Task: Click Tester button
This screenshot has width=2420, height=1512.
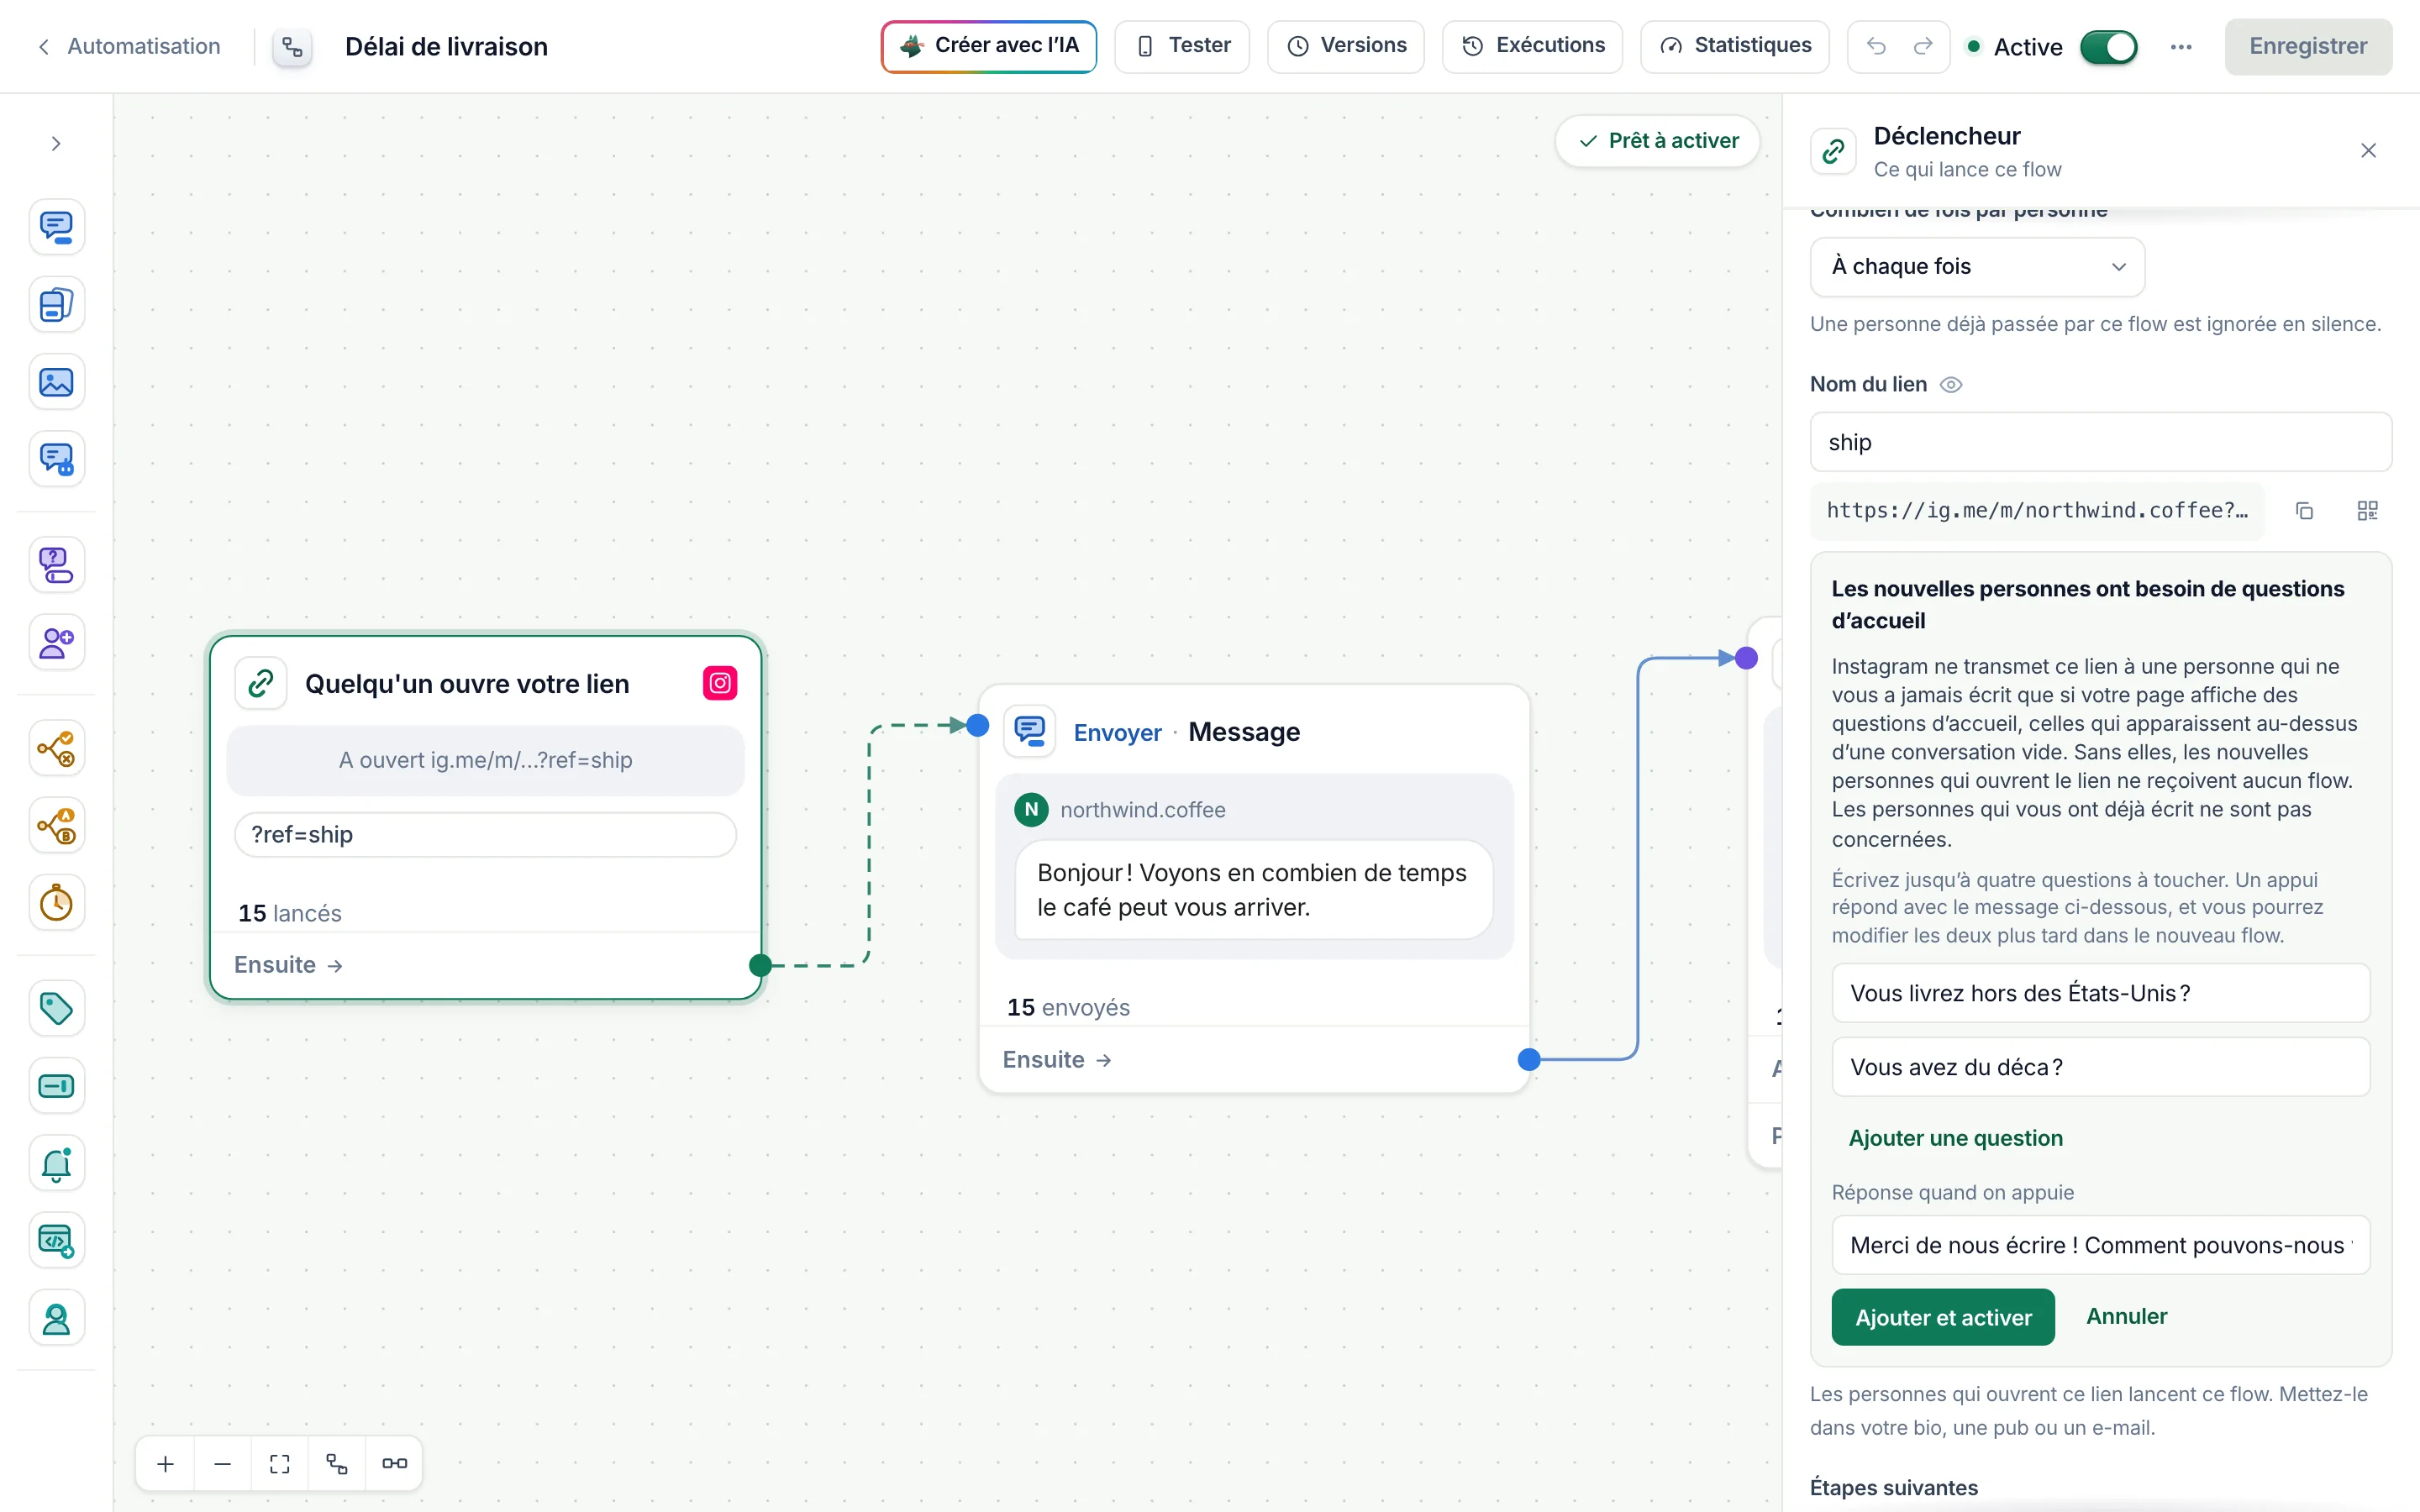Action: (x=1182, y=46)
